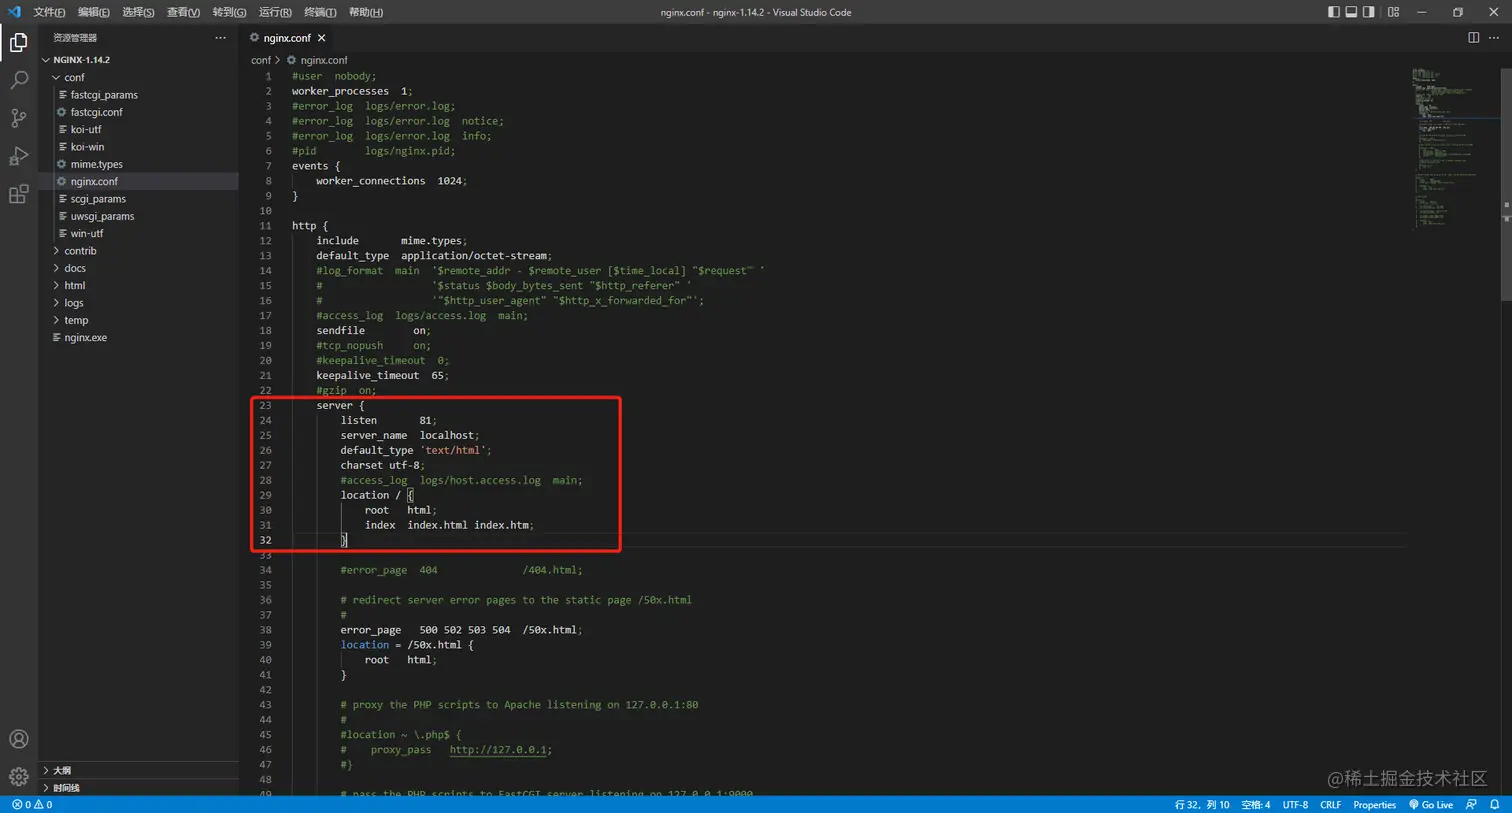Change UTF-8 file encoding
1512x813 pixels.
point(1295,805)
